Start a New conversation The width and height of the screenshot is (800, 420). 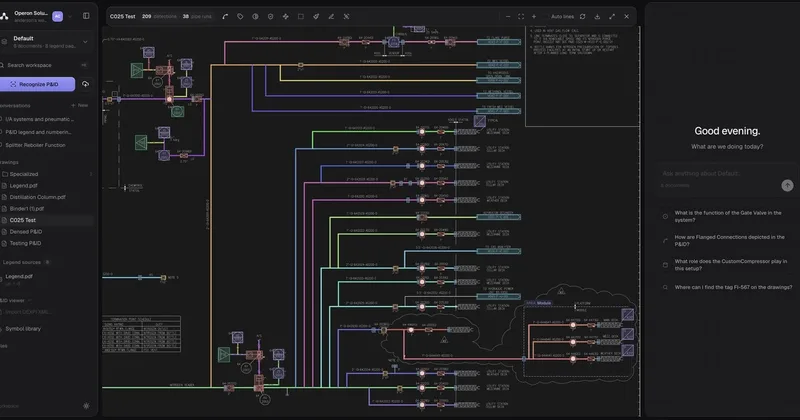80,105
